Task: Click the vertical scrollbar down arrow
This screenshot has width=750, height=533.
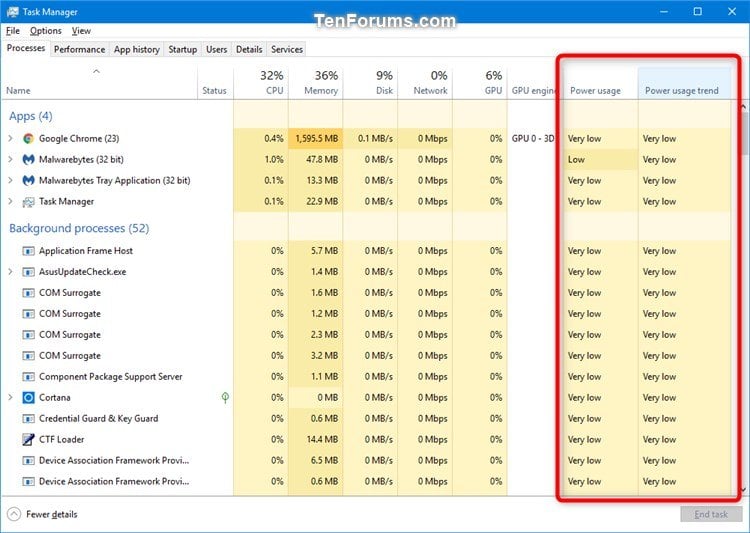Action: (743, 489)
